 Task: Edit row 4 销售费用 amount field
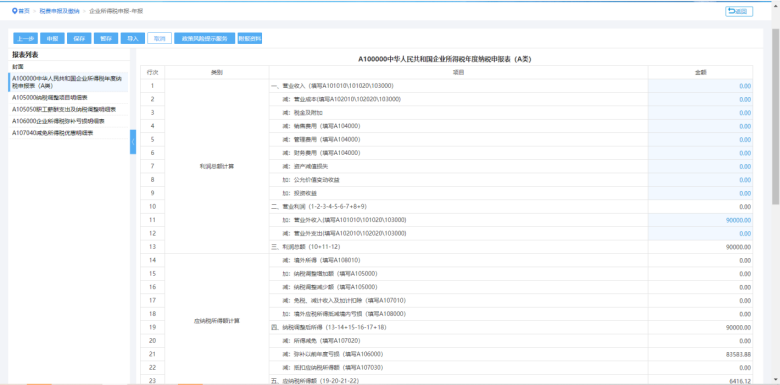pos(700,126)
